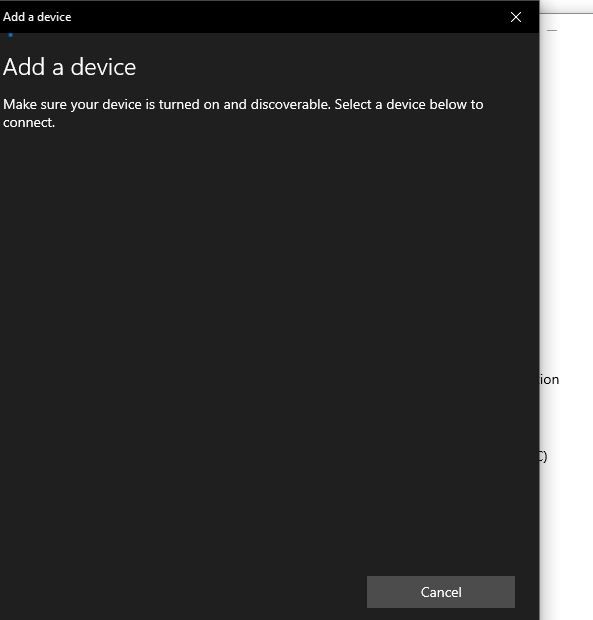Click the word 'connect.' in the instructions
Viewport: 593px width, 620px height.
tap(29, 123)
